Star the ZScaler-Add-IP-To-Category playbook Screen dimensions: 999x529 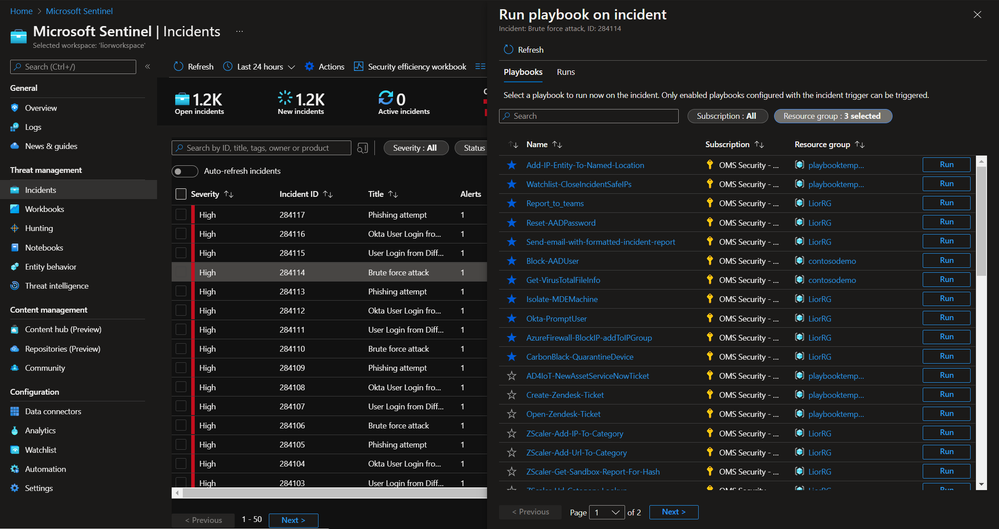(511, 433)
